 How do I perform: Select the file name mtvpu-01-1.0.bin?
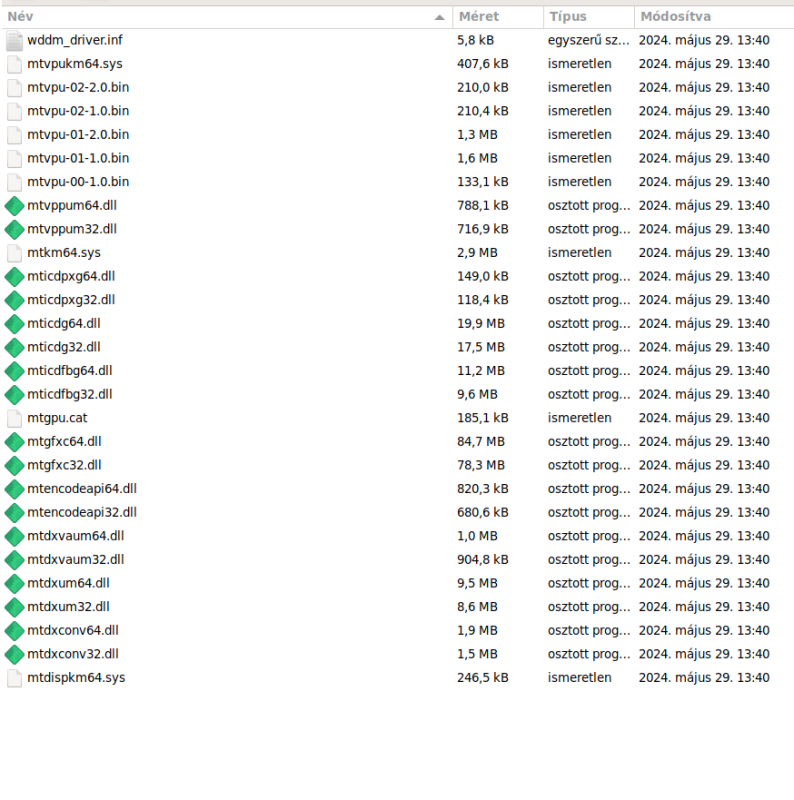pos(78,159)
